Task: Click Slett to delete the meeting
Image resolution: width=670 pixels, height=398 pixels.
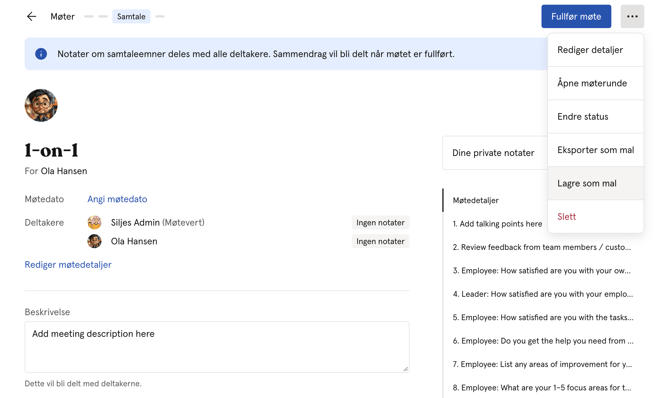Action: (x=596, y=217)
